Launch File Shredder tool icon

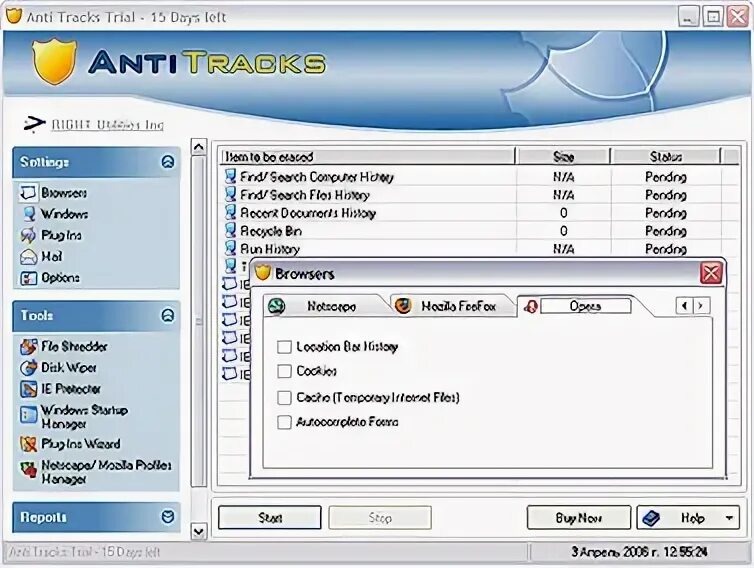[28, 346]
